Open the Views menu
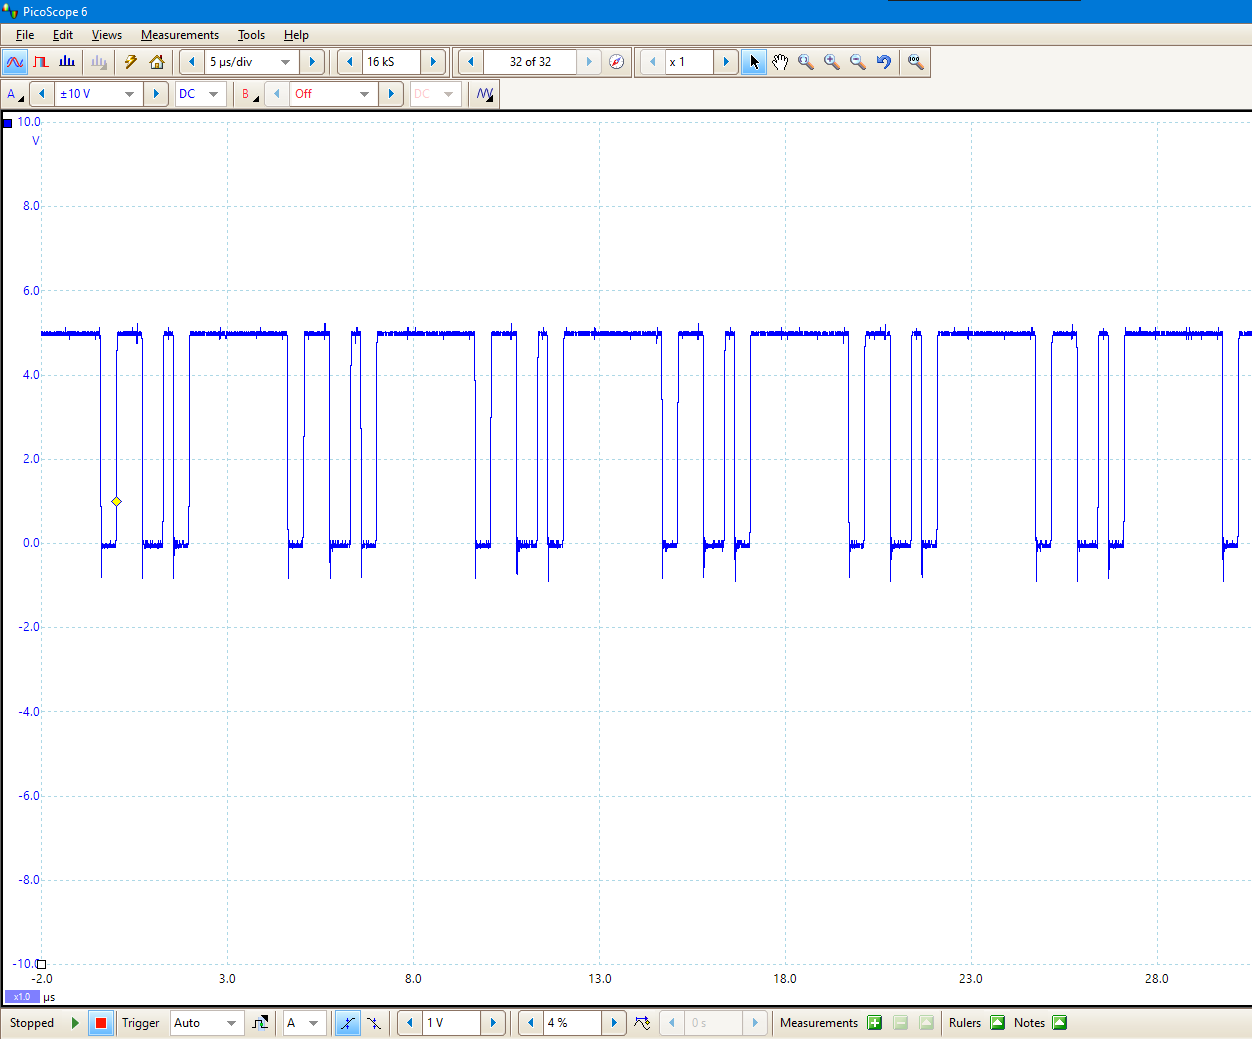 107,35
